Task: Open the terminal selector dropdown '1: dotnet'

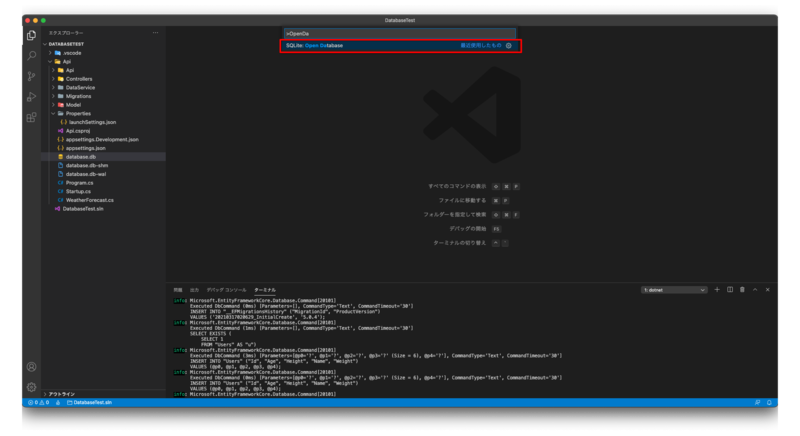Action: 674,290
